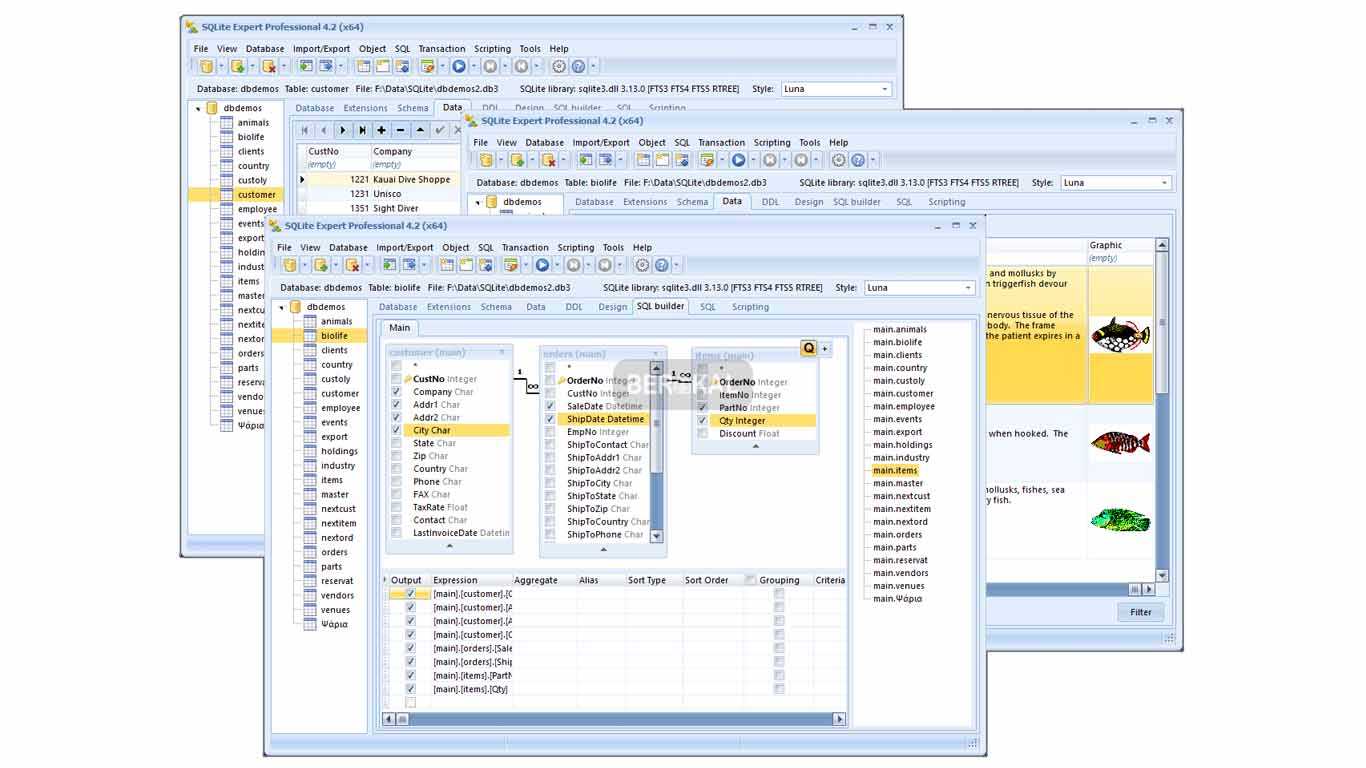Uncheck SaleDate field in orders table box
1366x768 pixels.
[550, 406]
